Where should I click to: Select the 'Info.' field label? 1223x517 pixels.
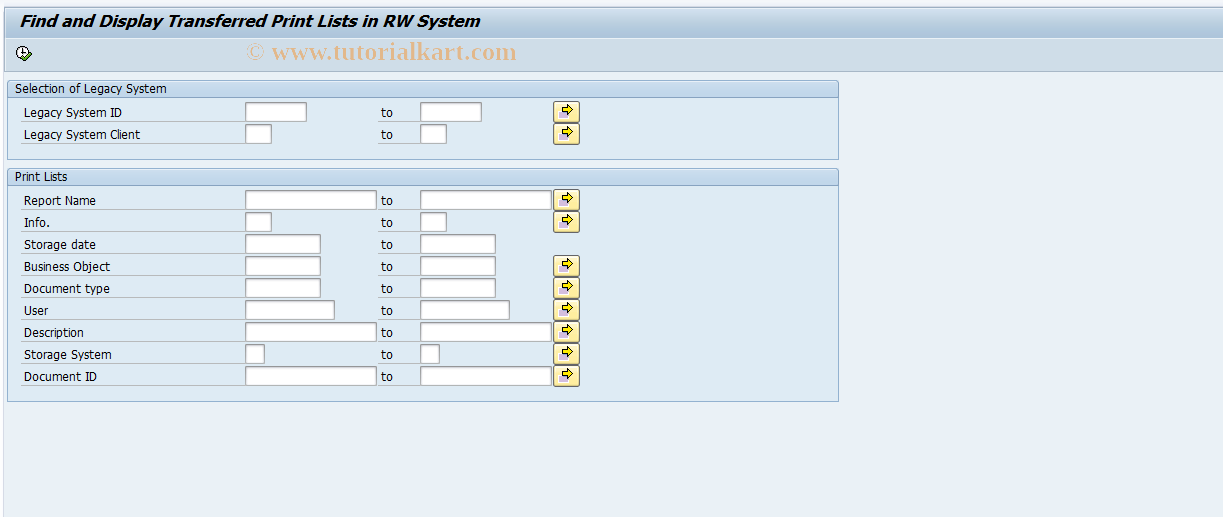coord(37,223)
